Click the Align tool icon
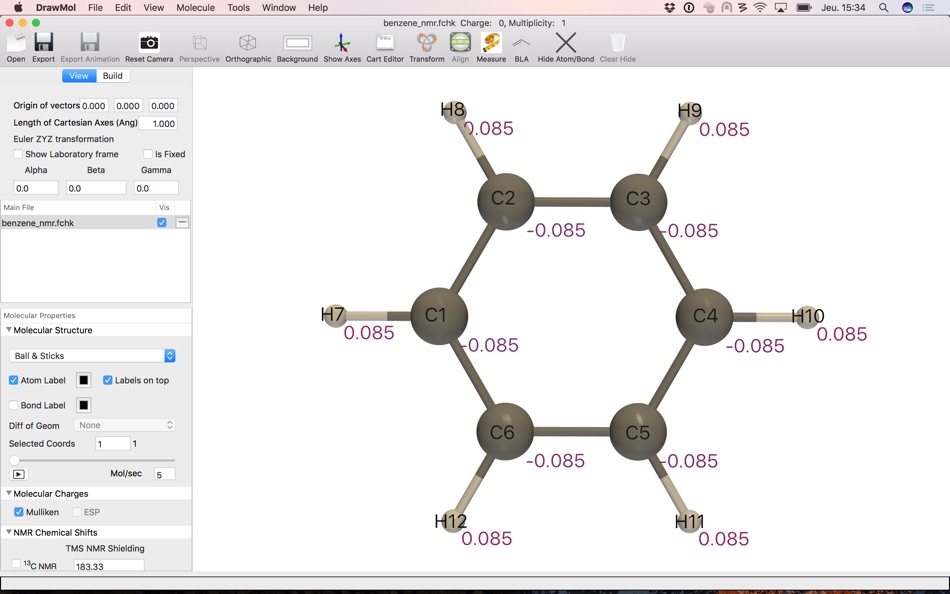 (x=460, y=43)
